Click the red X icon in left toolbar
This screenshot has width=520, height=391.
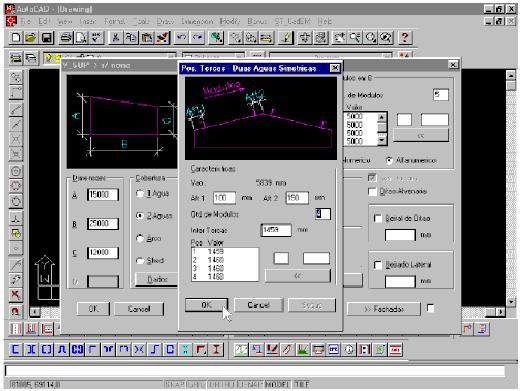15,295
